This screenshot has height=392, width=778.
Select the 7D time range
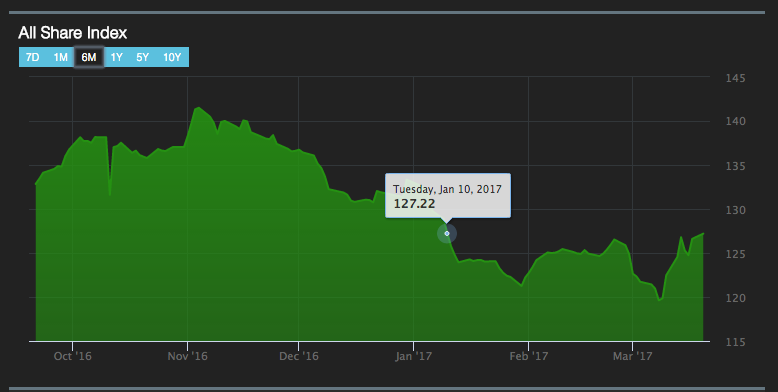coord(33,57)
